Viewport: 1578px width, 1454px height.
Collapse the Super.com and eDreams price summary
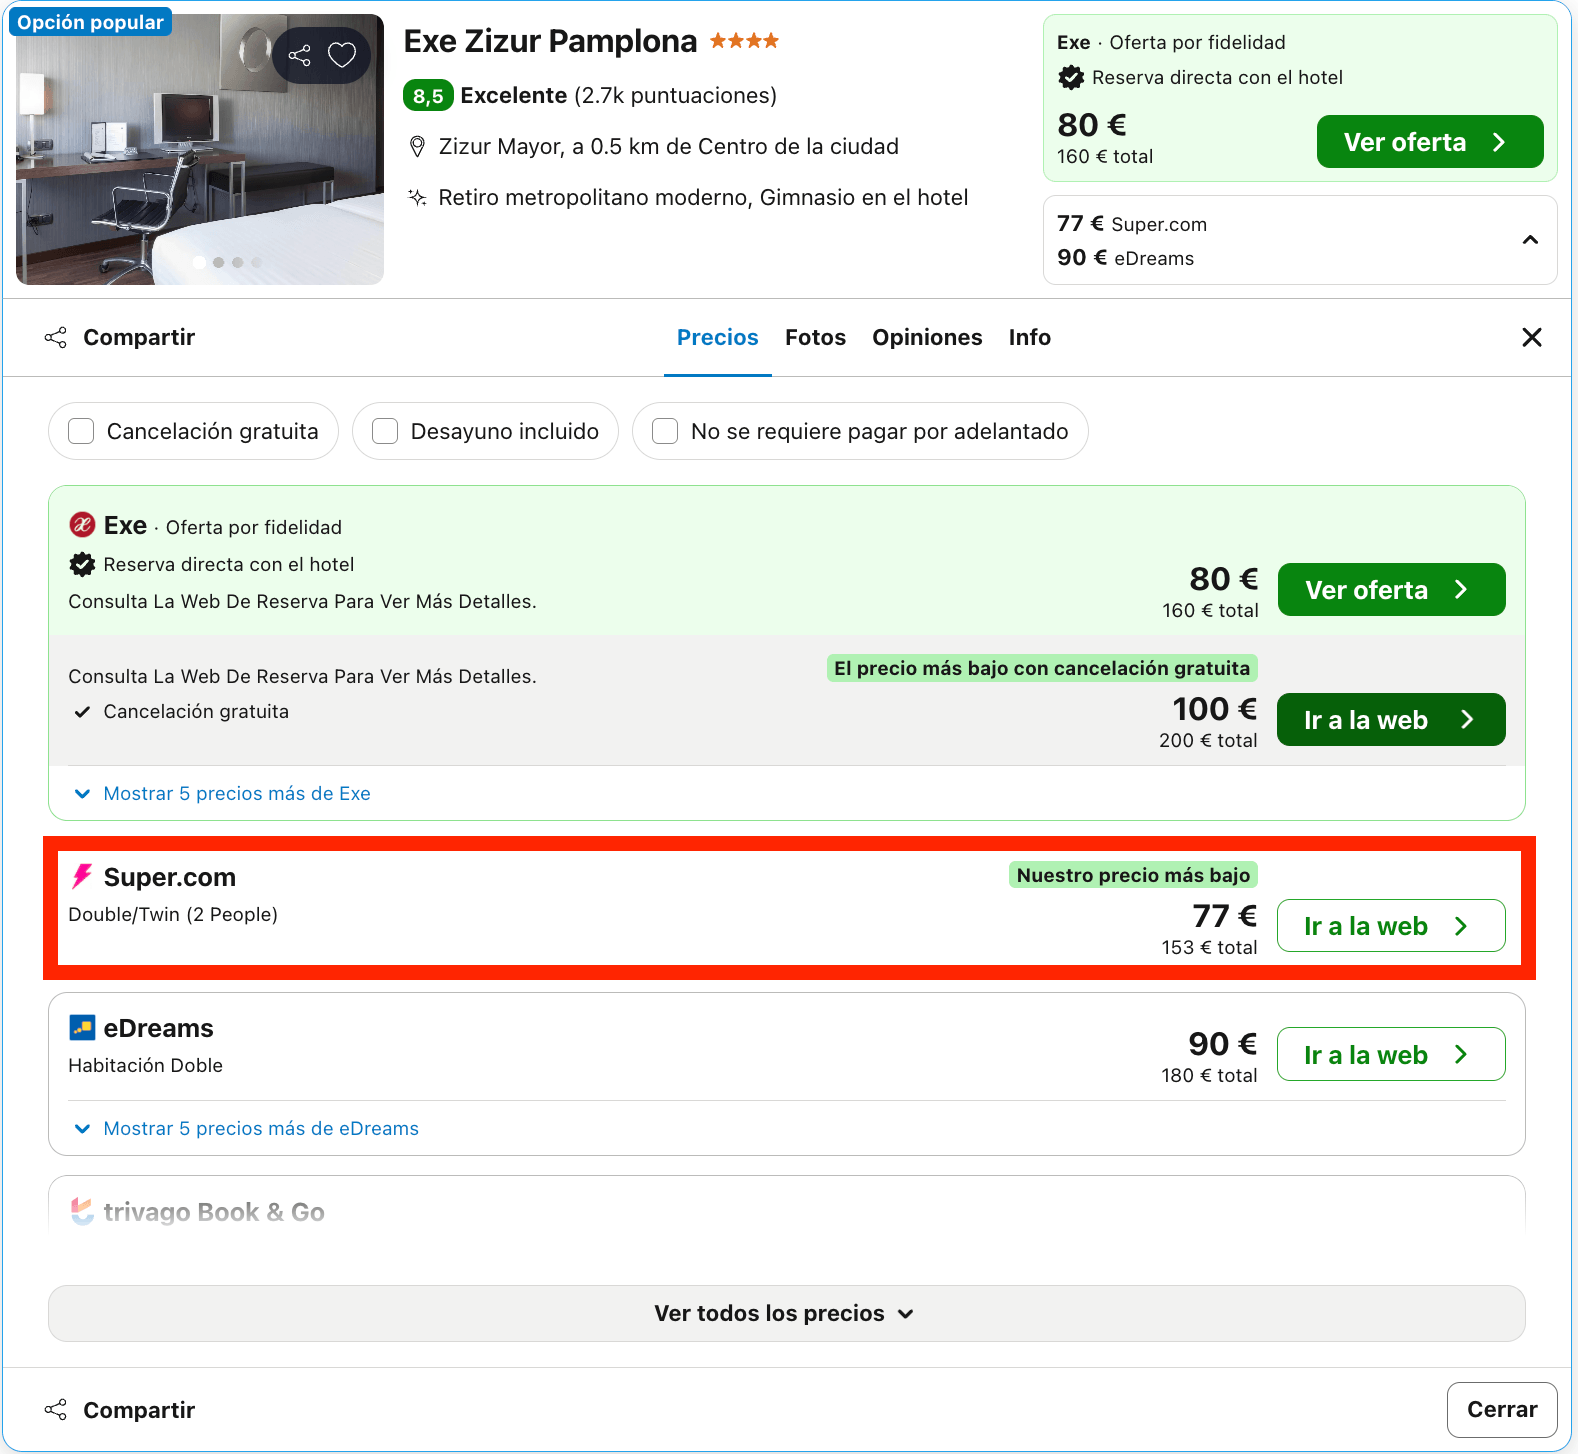click(x=1530, y=240)
